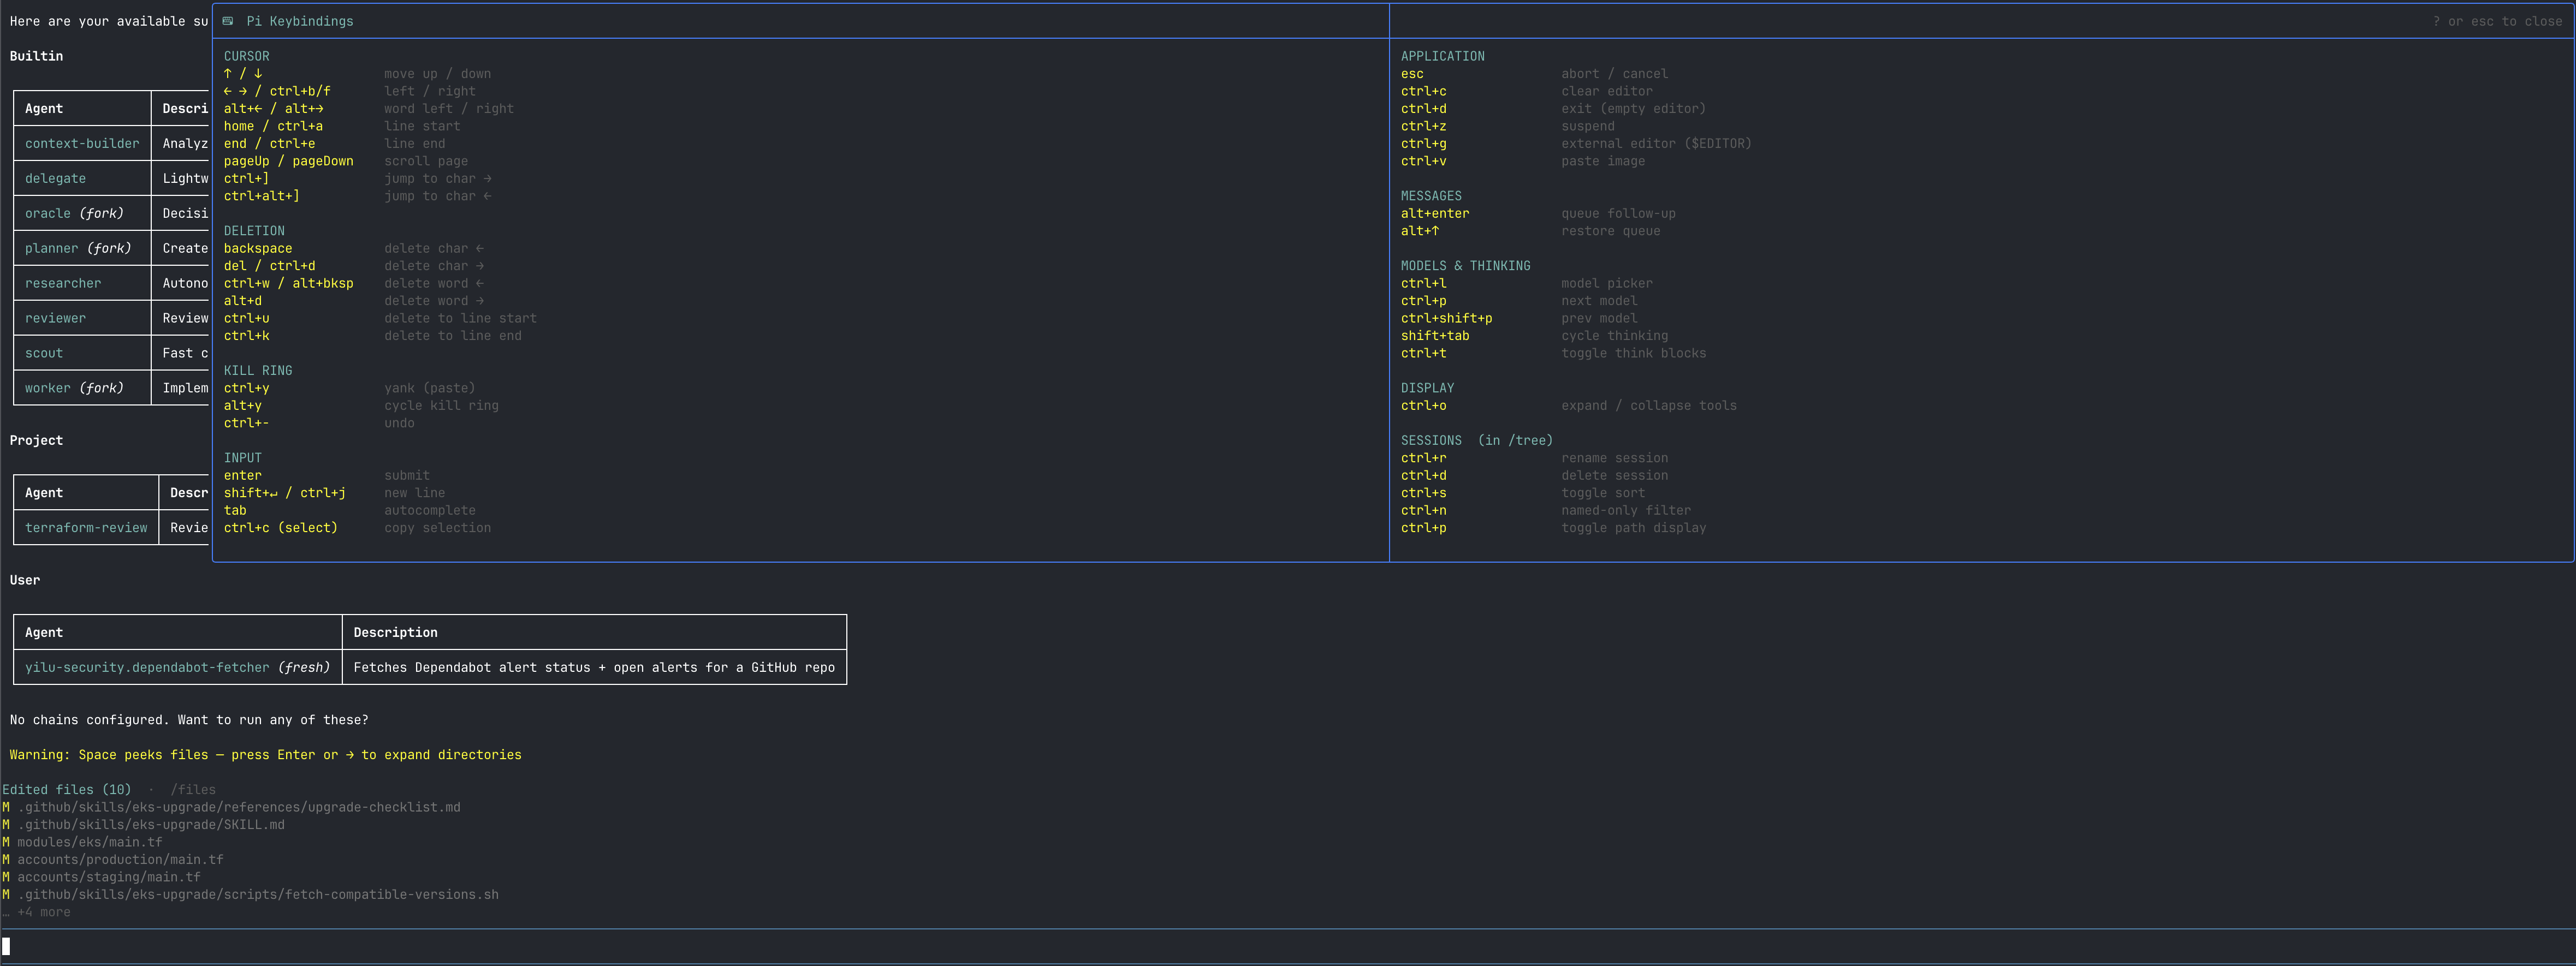The image size is (2576, 966).
Task: Click the DISPLAY section heading
Action: point(1428,388)
